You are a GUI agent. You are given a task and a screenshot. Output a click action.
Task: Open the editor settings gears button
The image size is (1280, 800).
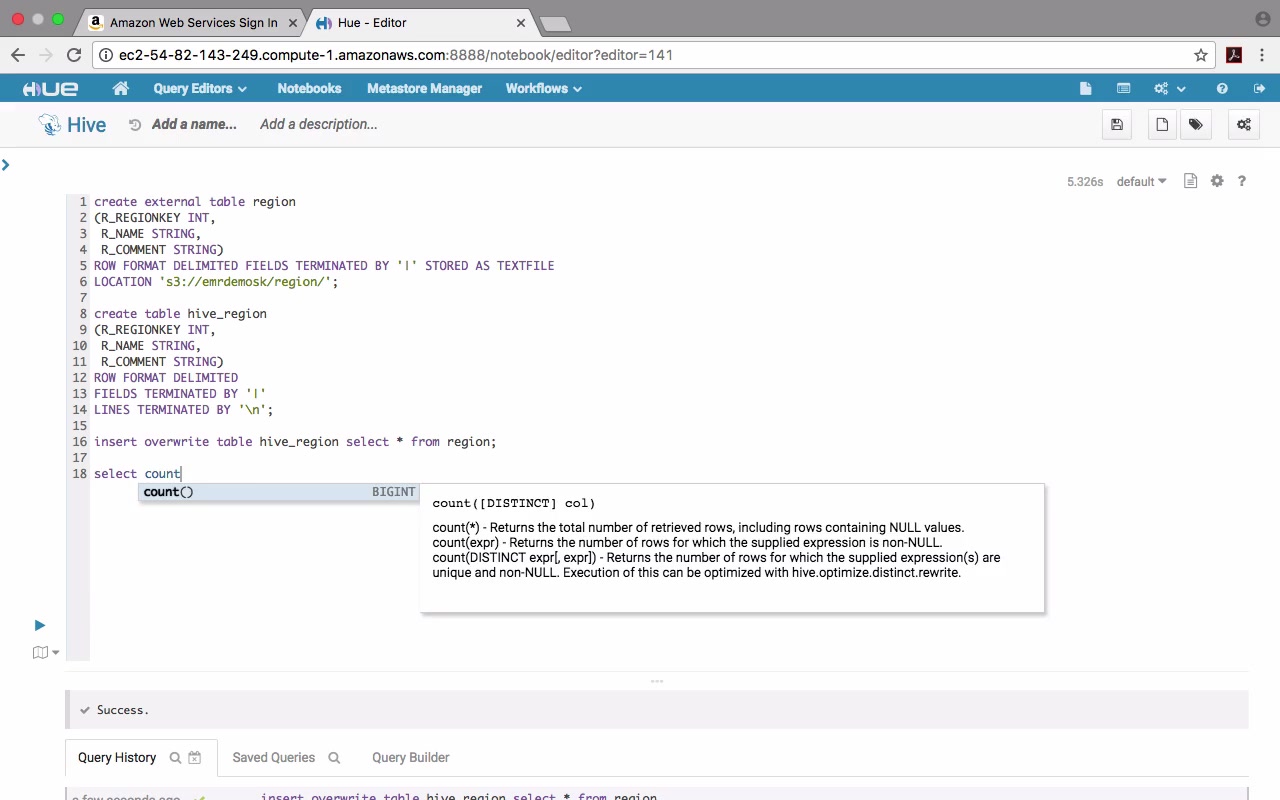pyautogui.click(x=1244, y=125)
